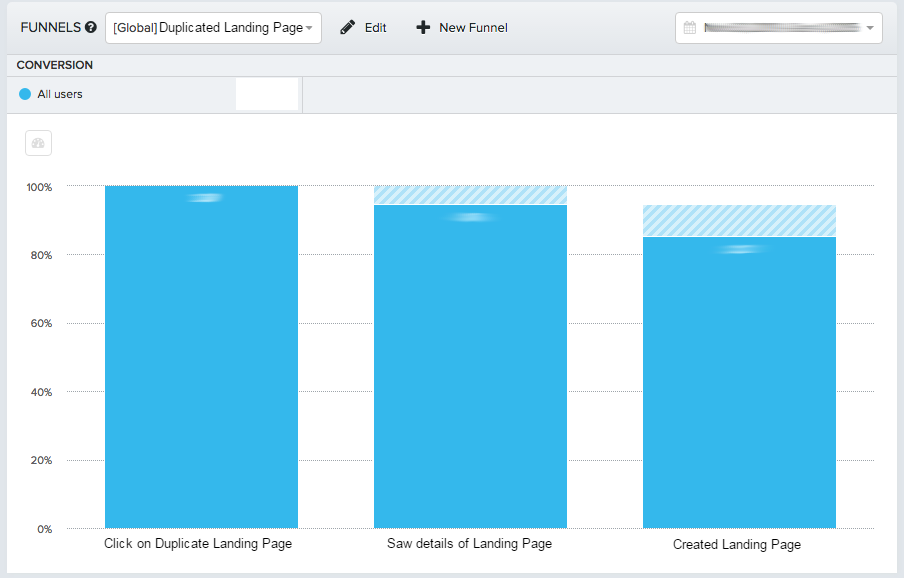Click the New Funnel plus icon
Image resolution: width=904 pixels, height=578 pixels.
coord(423,27)
